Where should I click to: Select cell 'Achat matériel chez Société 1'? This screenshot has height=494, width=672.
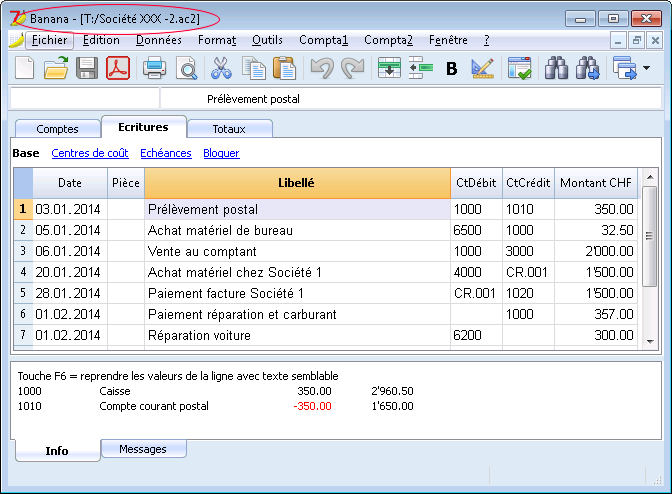[x=297, y=272]
